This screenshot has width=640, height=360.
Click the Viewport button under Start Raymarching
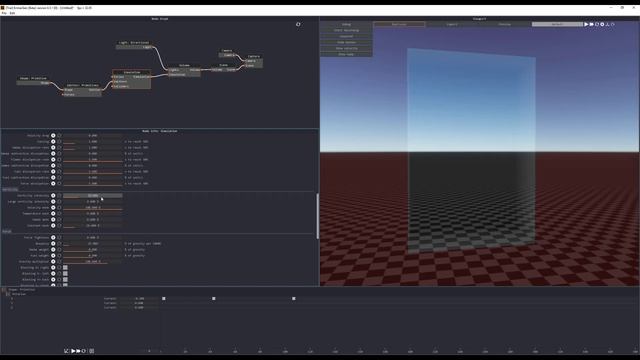[346, 36]
